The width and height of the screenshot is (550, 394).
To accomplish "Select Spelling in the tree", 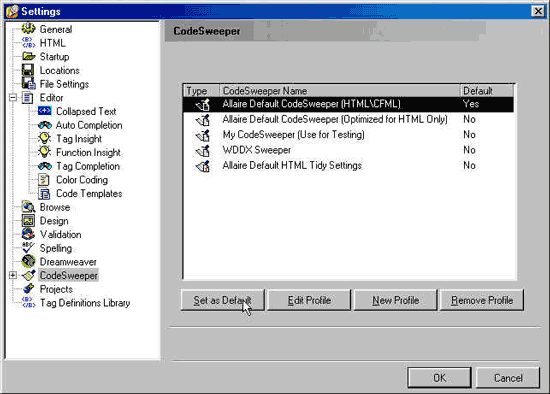I will pos(56,248).
